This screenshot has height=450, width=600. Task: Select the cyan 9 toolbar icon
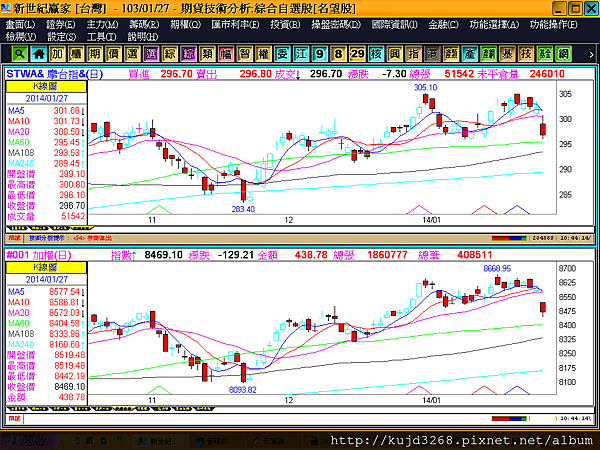(320, 54)
